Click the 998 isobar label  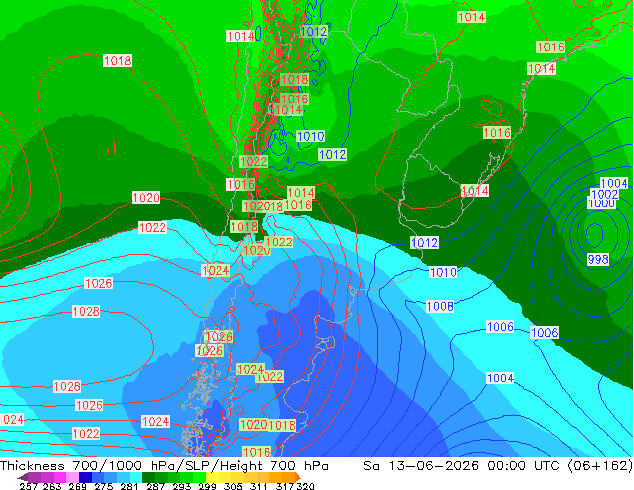click(x=598, y=259)
